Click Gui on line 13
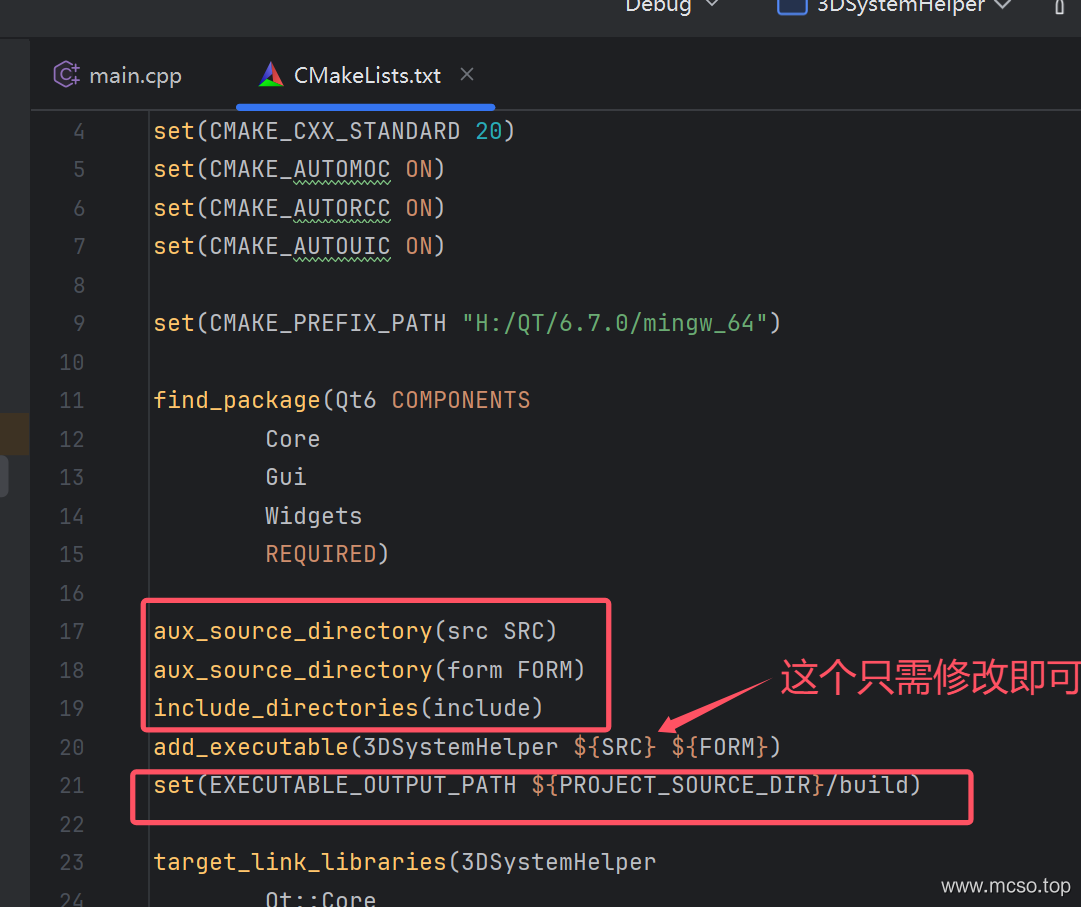 coord(285,477)
